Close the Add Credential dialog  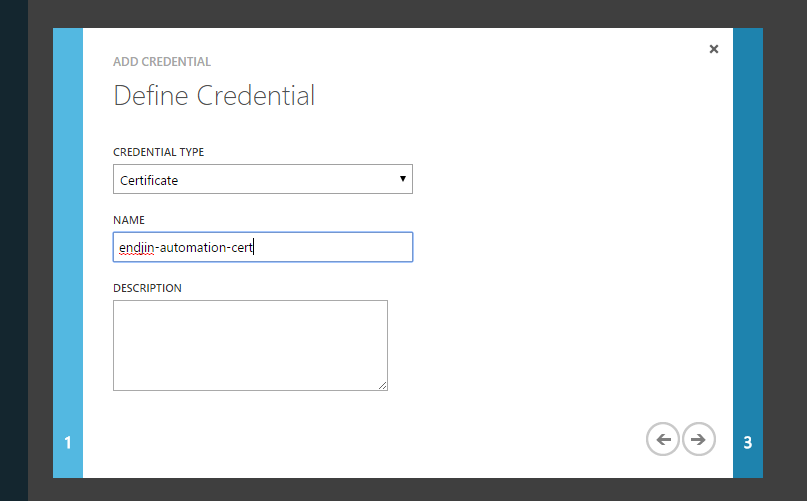point(713,49)
